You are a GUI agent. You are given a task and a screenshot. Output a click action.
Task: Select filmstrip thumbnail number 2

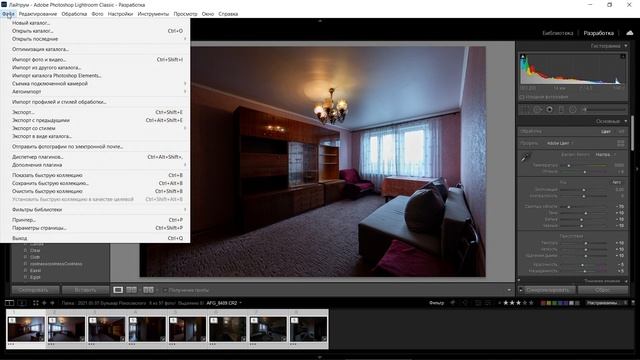click(66, 329)
